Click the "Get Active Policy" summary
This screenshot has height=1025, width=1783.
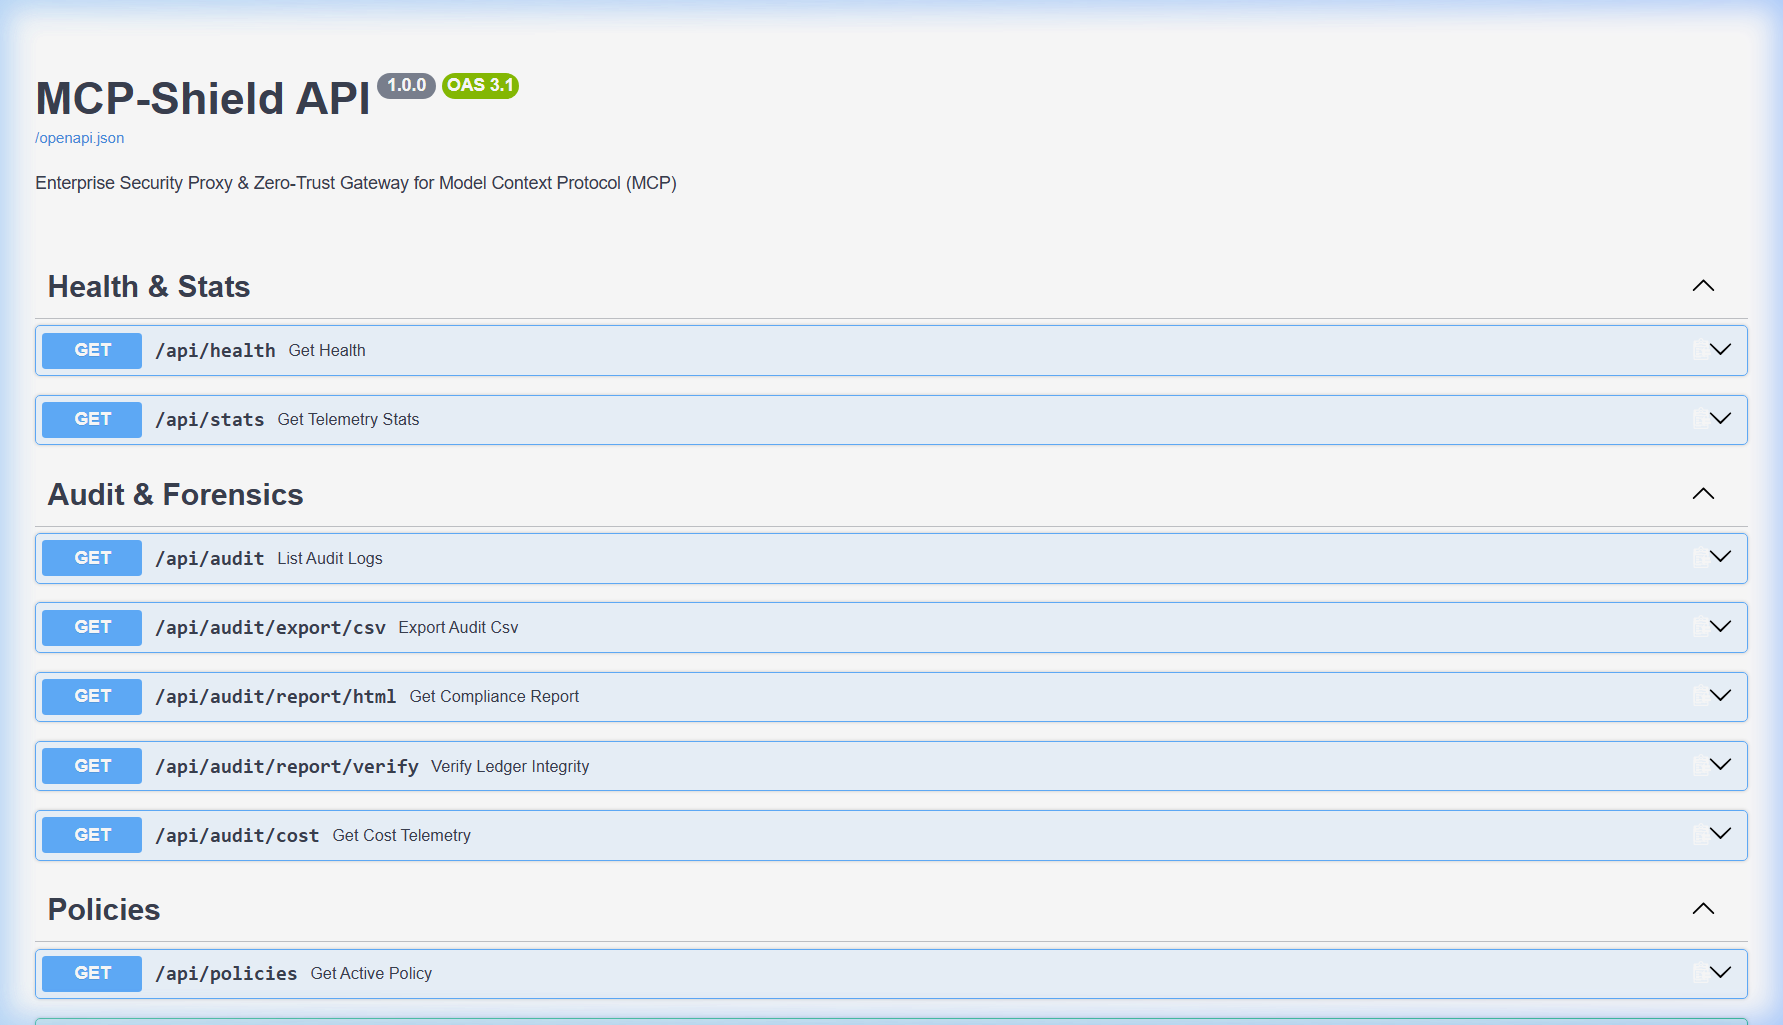[371, 974]
